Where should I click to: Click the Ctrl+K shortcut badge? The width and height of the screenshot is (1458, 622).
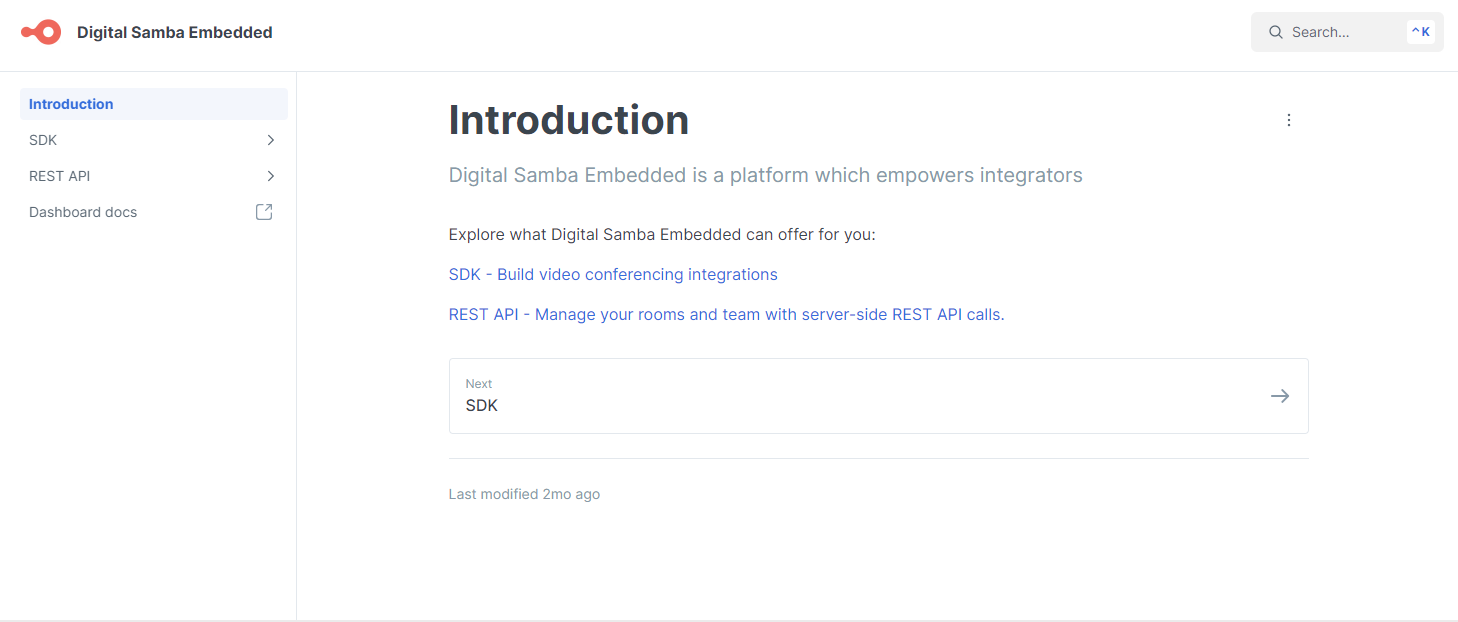click(x=1420, y=32)
